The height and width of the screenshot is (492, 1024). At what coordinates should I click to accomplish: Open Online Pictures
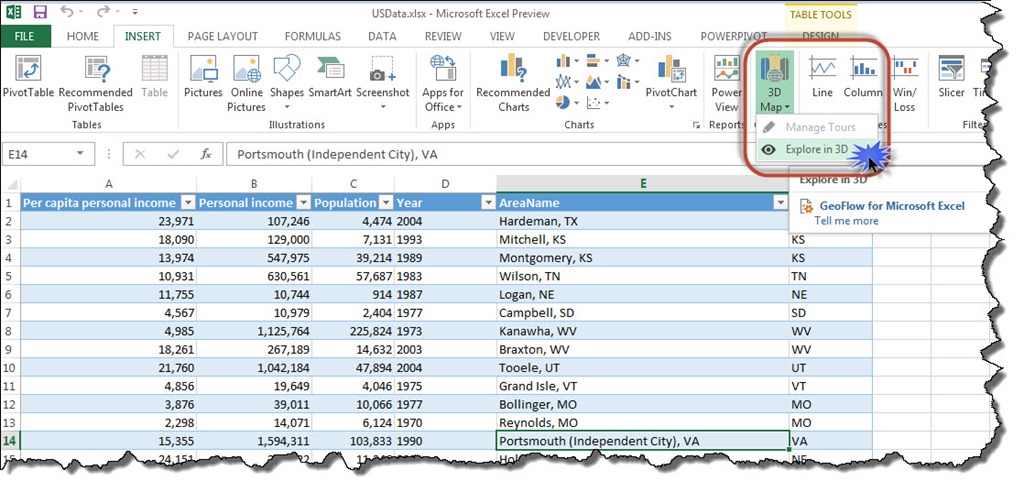tap(246, 84)
